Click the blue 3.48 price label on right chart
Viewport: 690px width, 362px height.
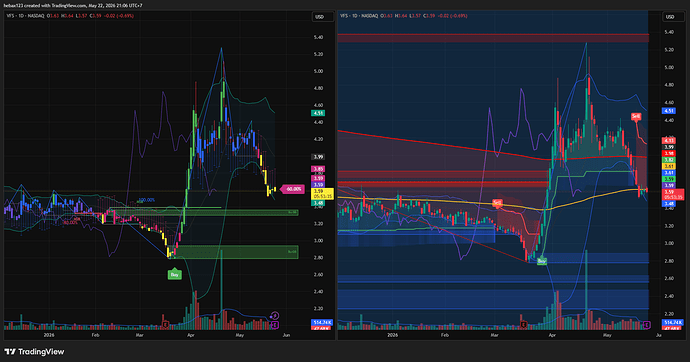(669, 204)
